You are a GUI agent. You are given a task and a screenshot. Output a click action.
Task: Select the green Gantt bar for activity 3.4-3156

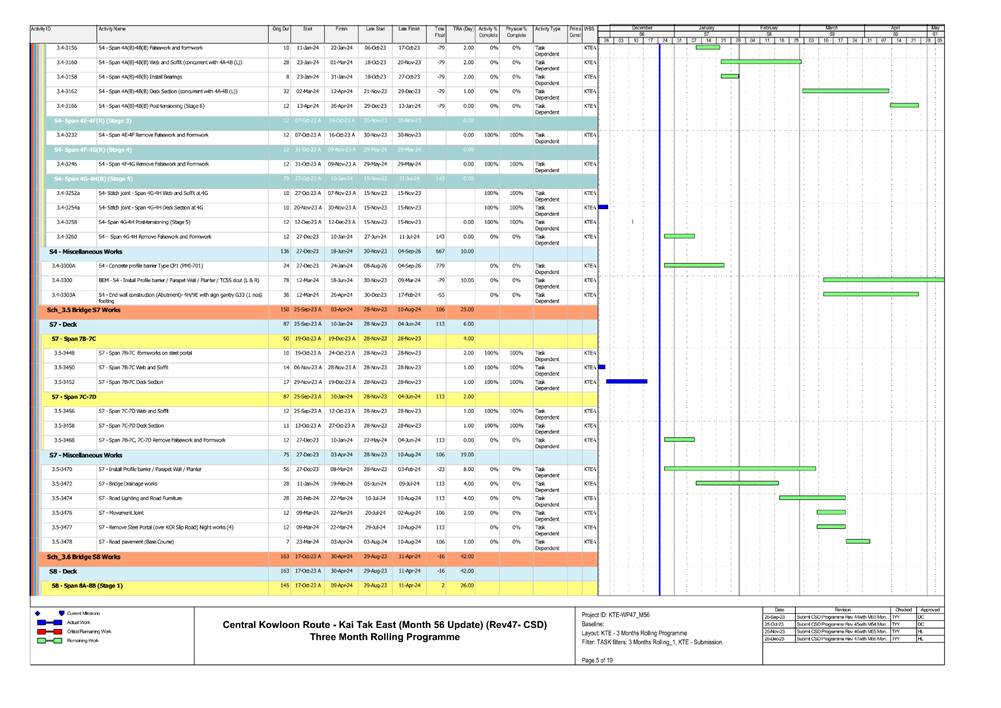(707, 47)
